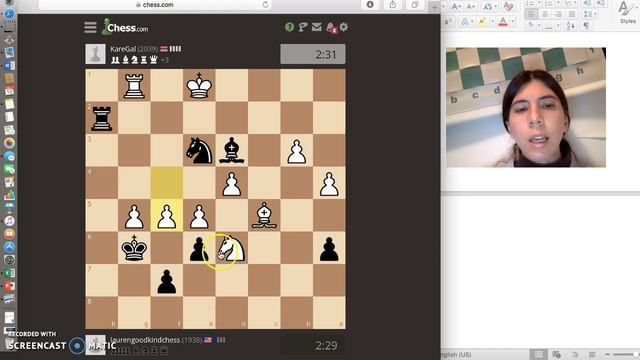The height and width of the screenshot is (360, 640).
Task: Open messages envelope icon
Action: point(316,27)
